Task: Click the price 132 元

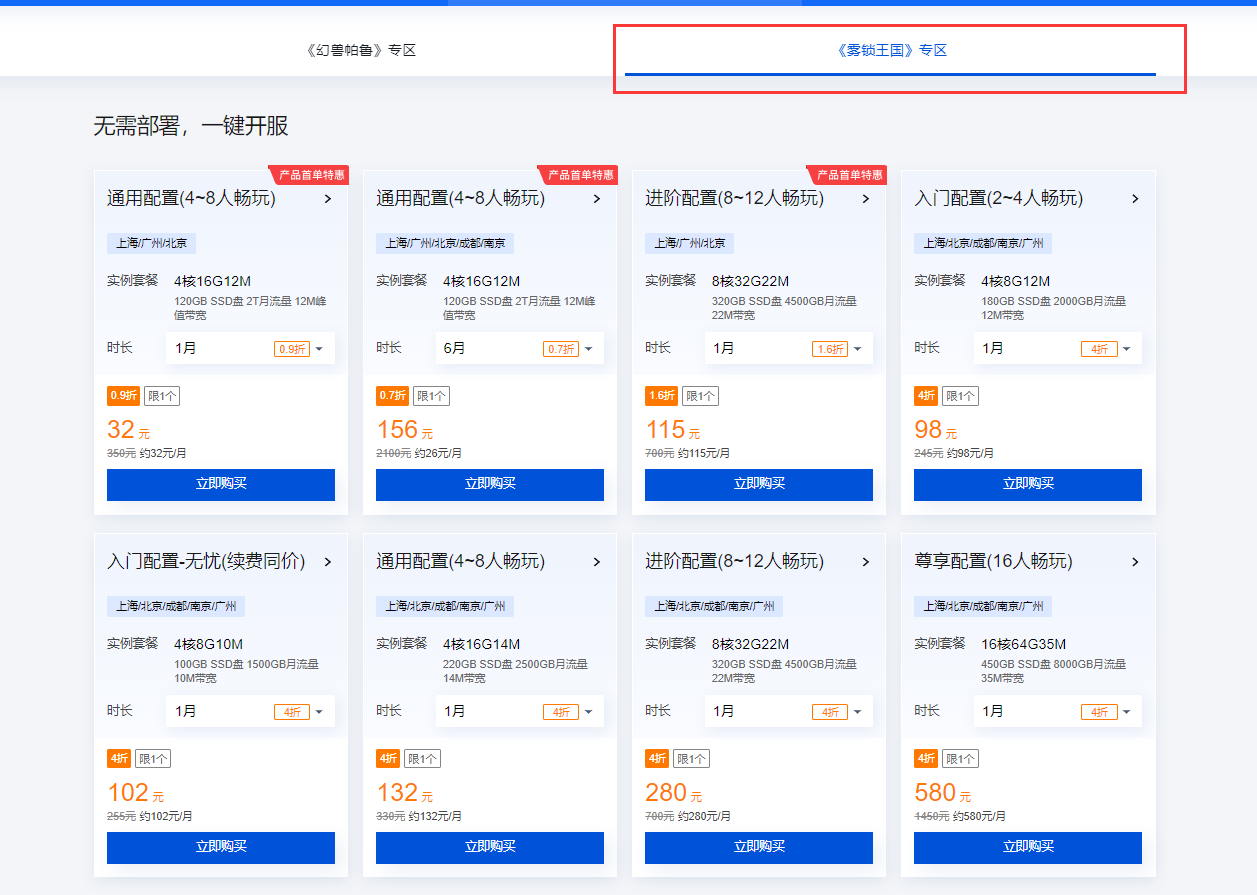Action: (x=404, y=793)
